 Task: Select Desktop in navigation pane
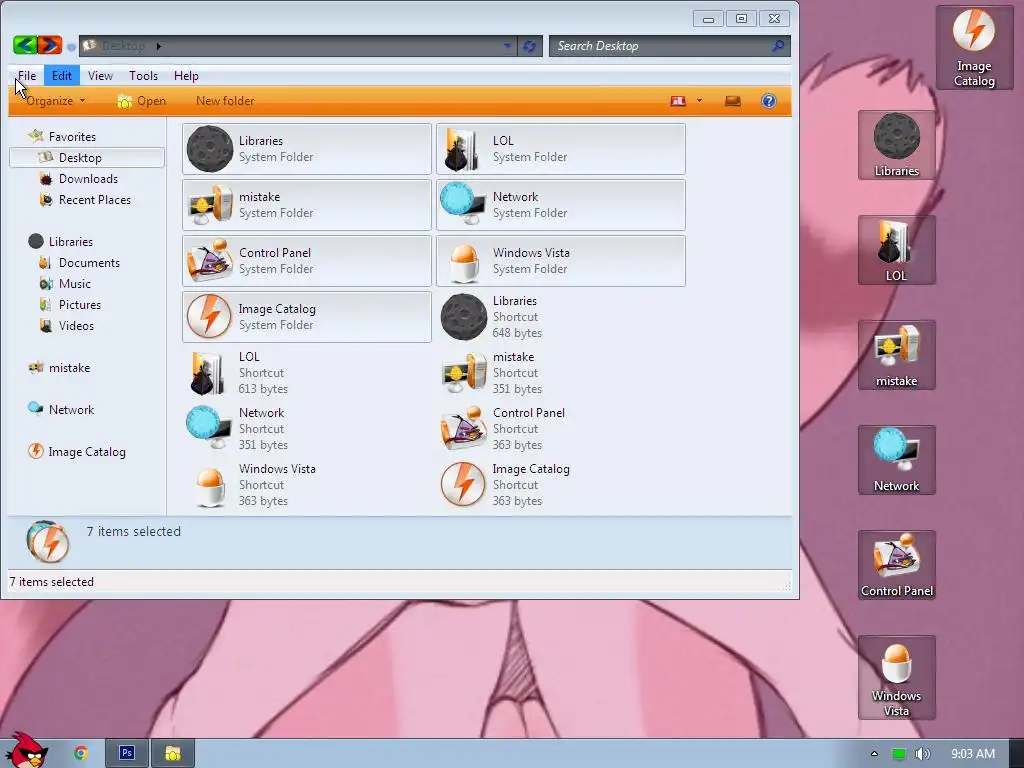click(x=87, y=157)
